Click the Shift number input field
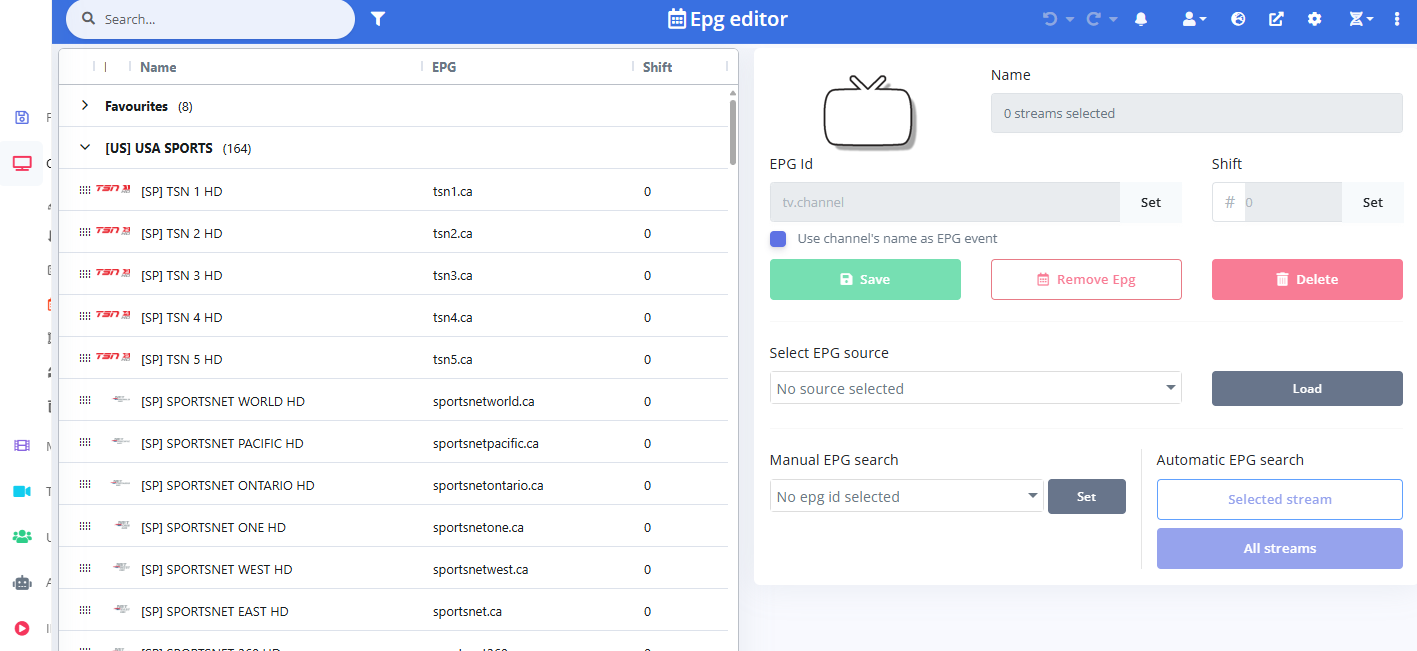The height and width of the screenshot is (651, 1417). (1292, 202)
